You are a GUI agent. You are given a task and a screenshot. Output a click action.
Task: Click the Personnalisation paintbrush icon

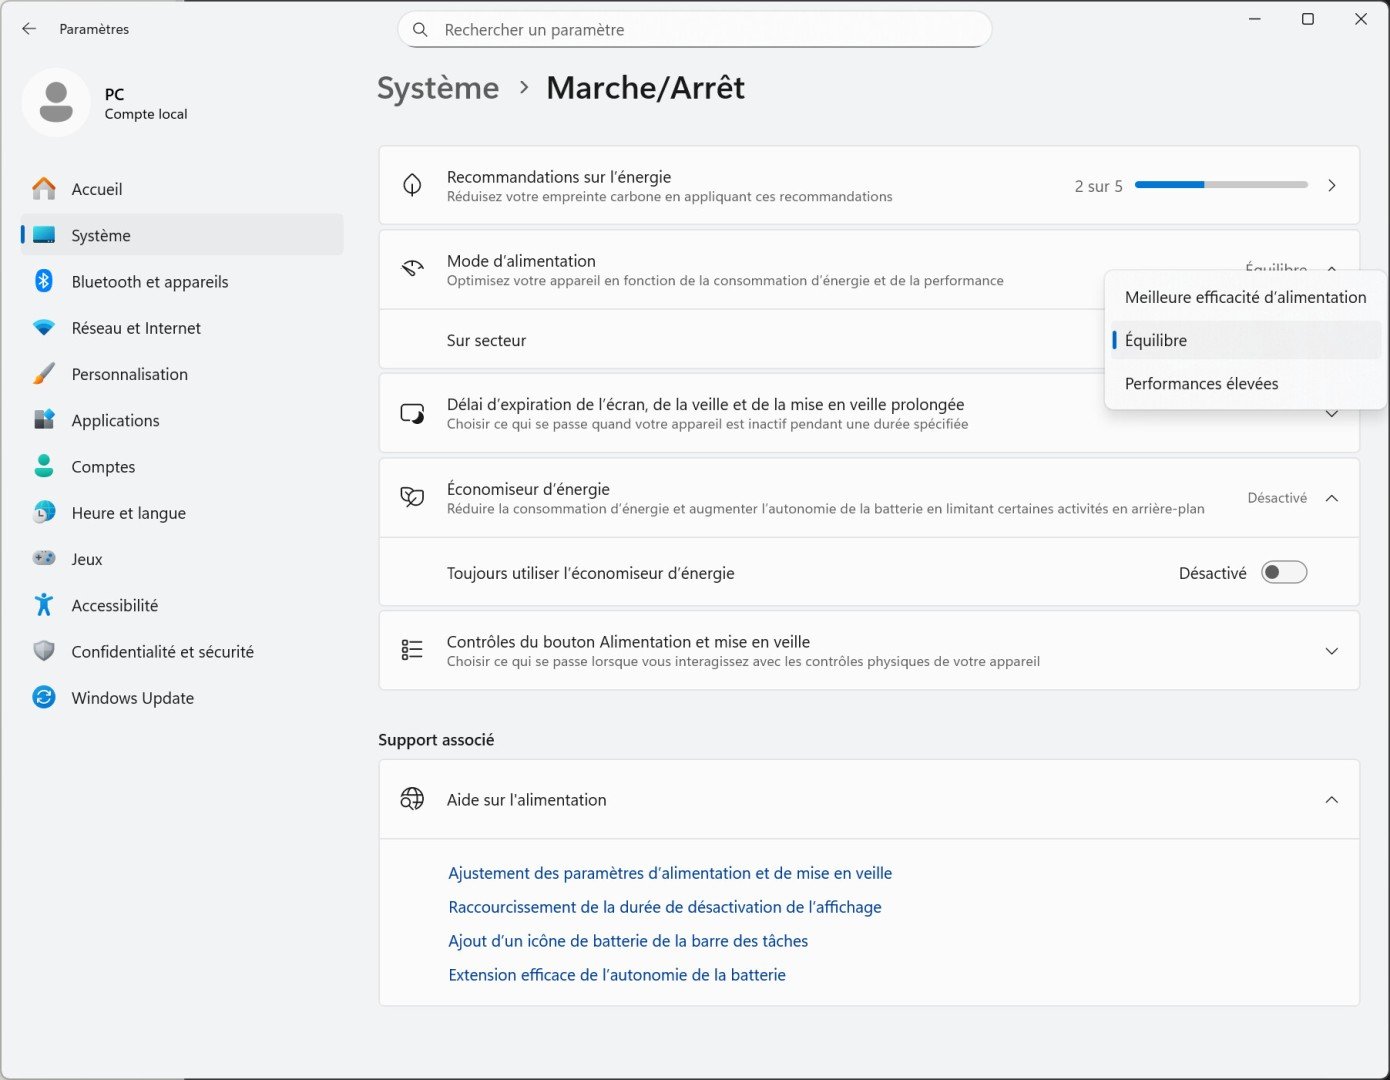tap(44, 374)
